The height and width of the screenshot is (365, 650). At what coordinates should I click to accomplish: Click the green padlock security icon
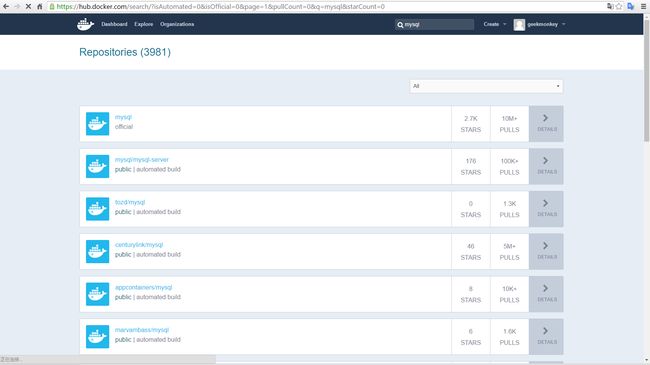52,7
